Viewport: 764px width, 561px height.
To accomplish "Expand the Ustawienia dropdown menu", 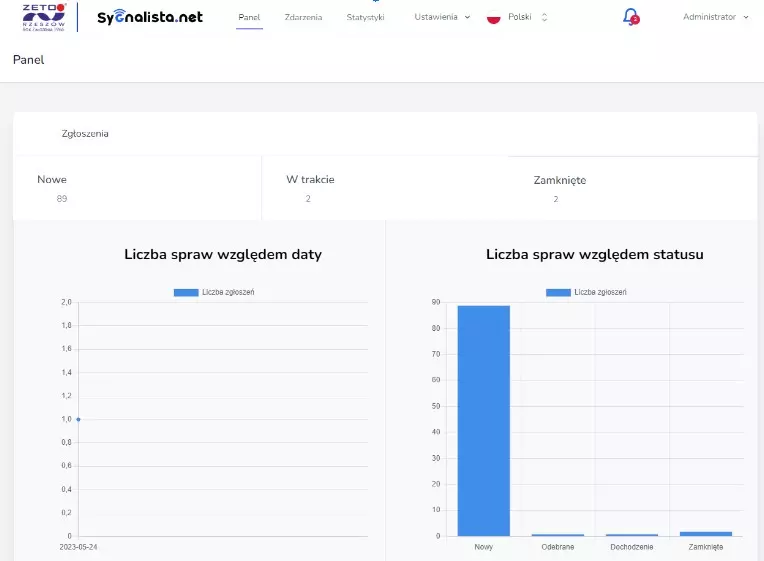I will [442, 17].
